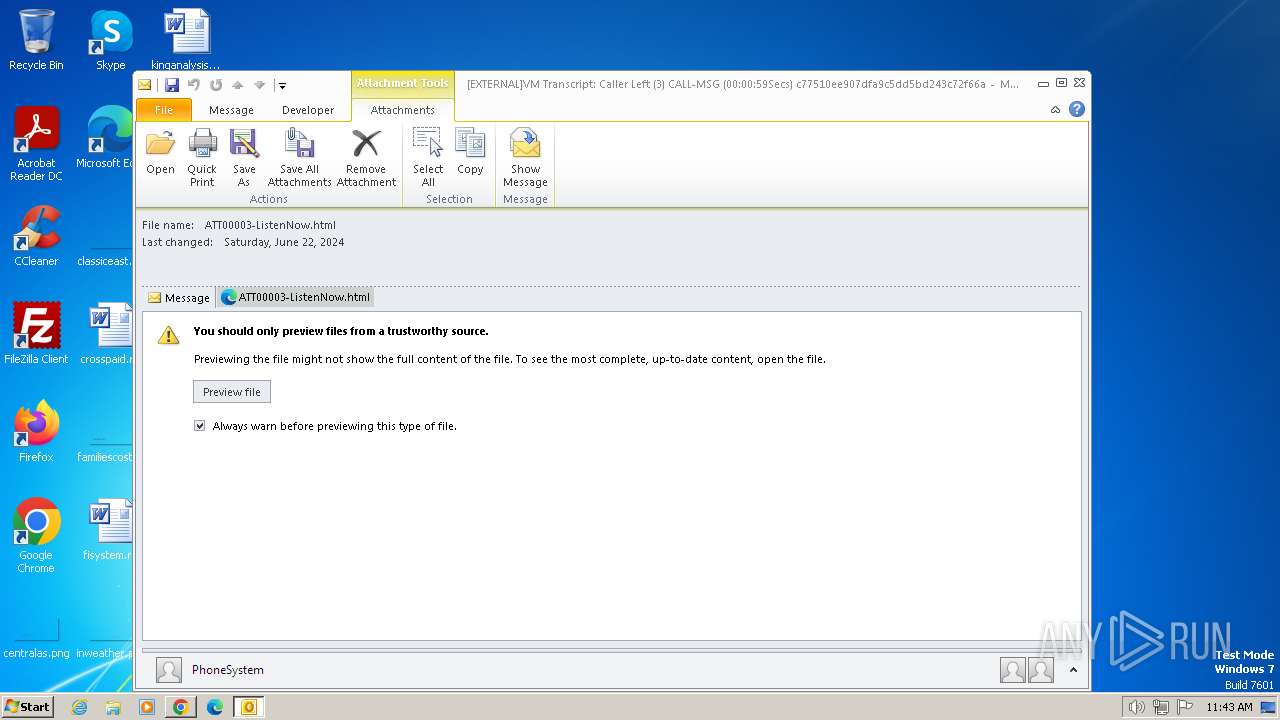Uncheck Always warn before previewing checkbox
This screenshot has height=720, width=1280.
pos(200,426)
